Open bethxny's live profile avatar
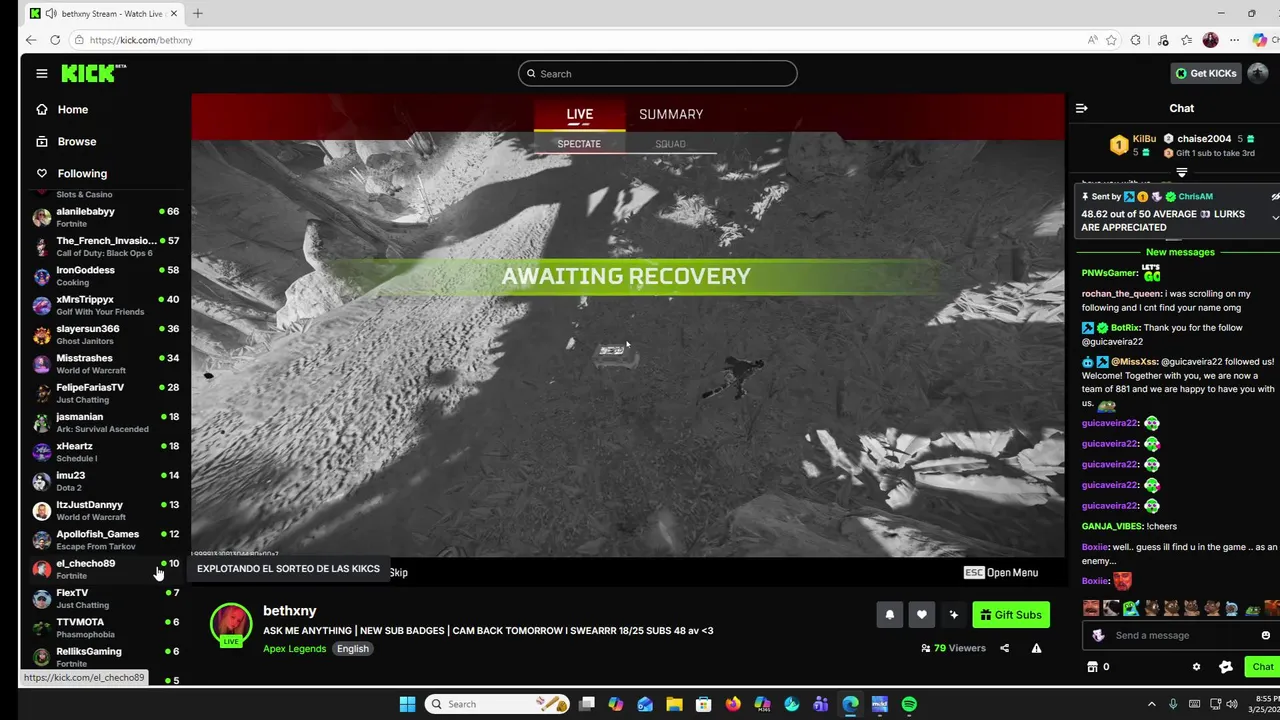This screenshot has height=720, width=1280. click(231, 624)
